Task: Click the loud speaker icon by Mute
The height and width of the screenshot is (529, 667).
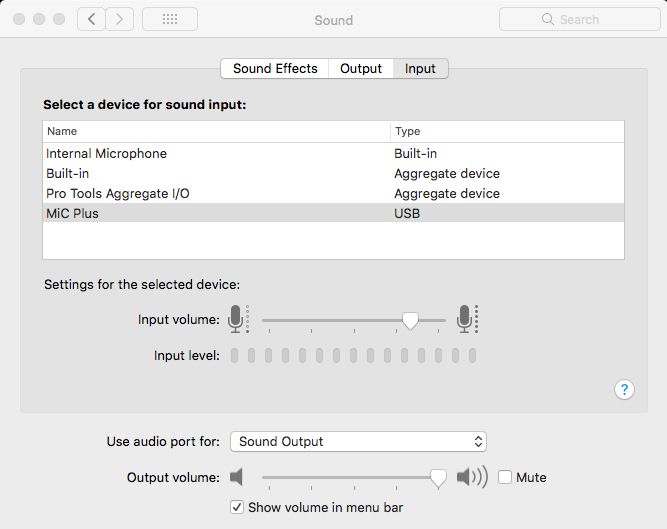Action: tap(471, 477)
